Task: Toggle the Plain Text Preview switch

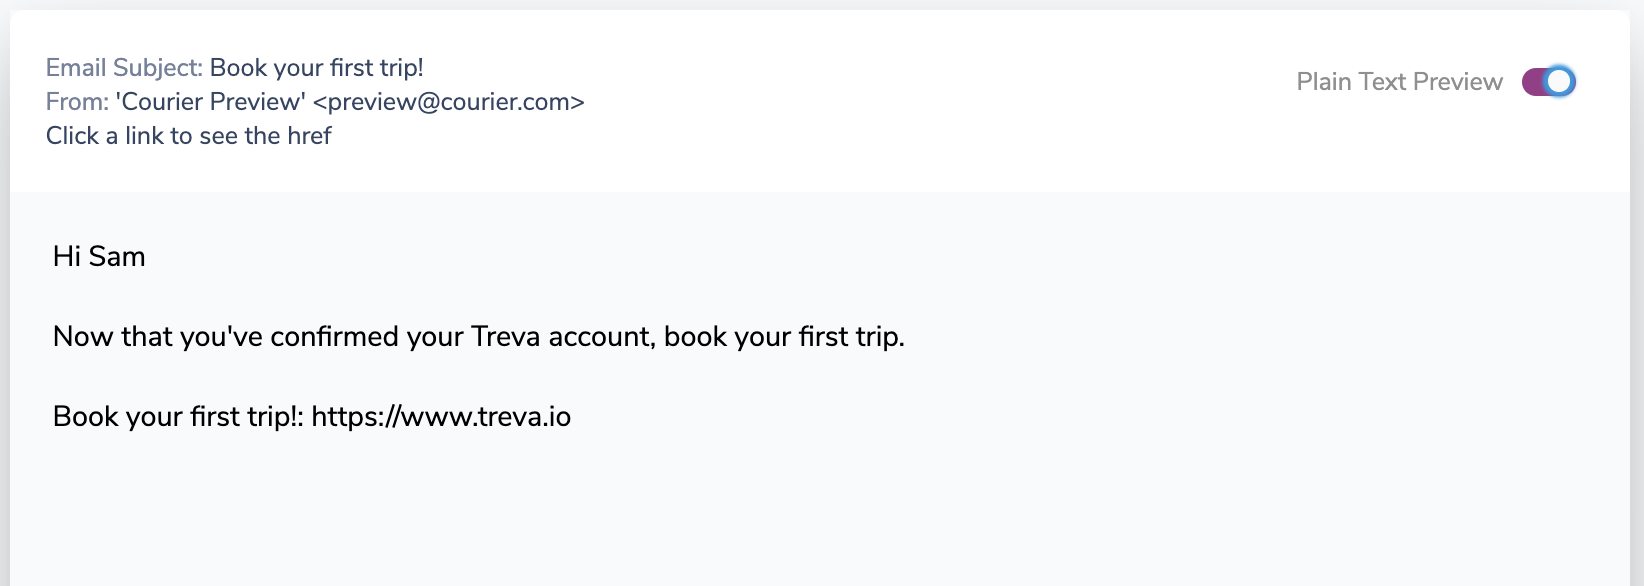Action: [x=1548, y=82]
